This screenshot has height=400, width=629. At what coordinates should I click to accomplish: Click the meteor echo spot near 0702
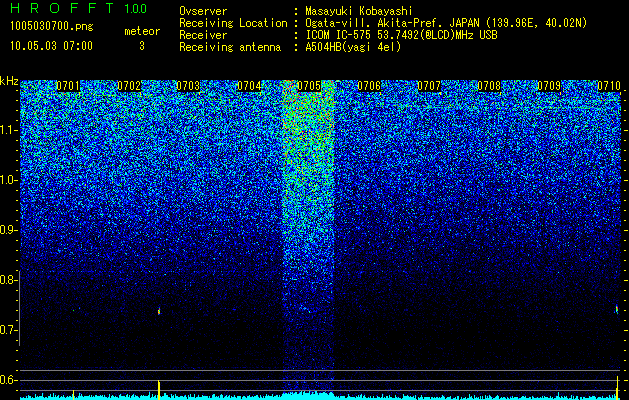tap(159, 311)
